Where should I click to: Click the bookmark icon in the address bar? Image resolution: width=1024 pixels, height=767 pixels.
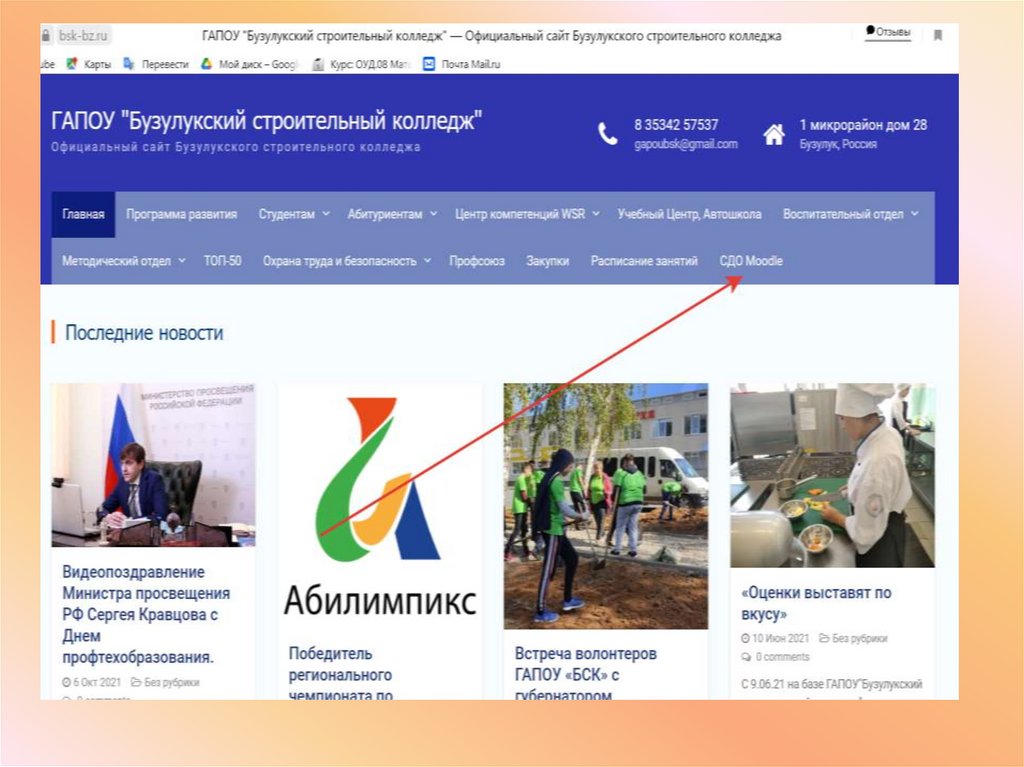[x=938, y=35]
